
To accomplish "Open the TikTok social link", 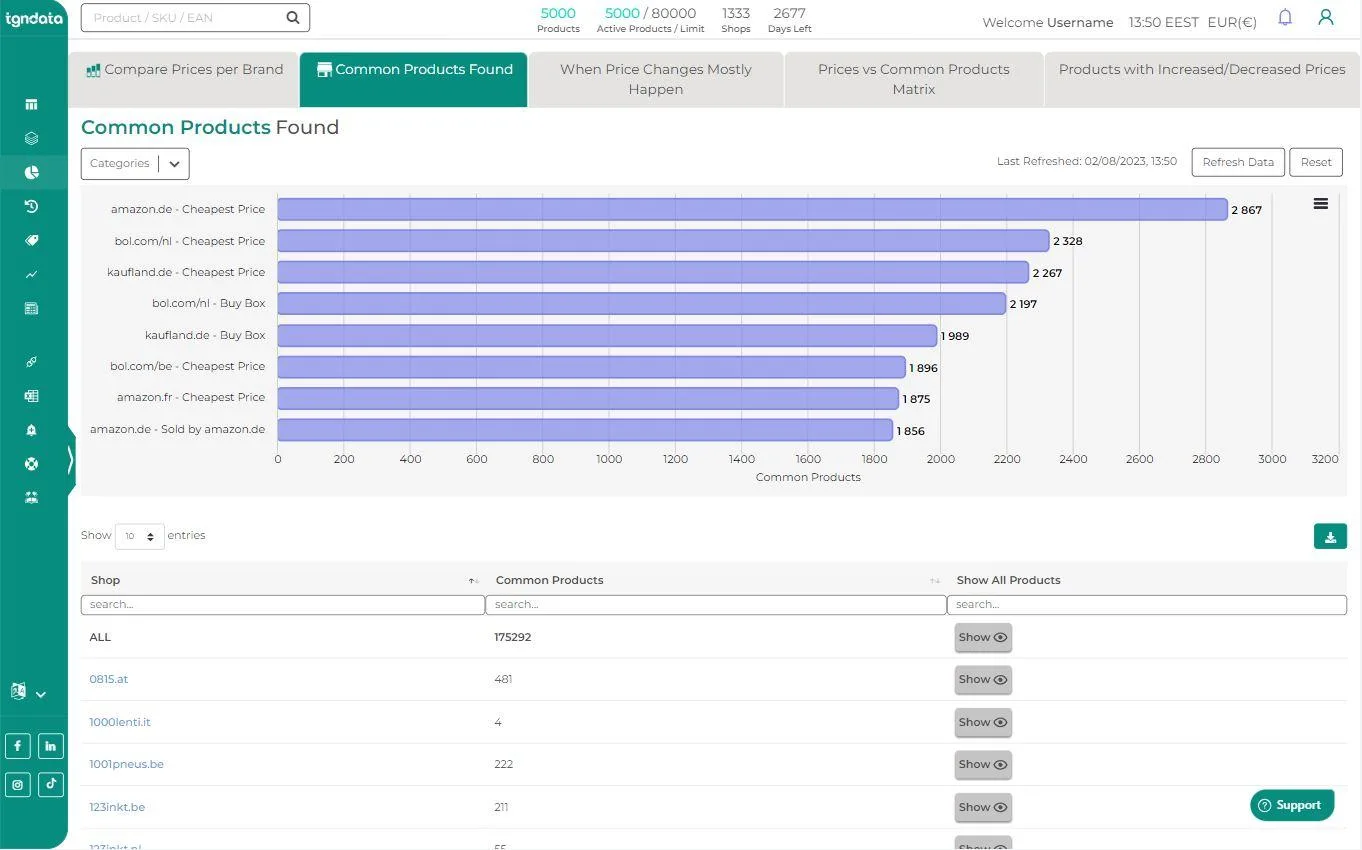I will tap(51, 785).
